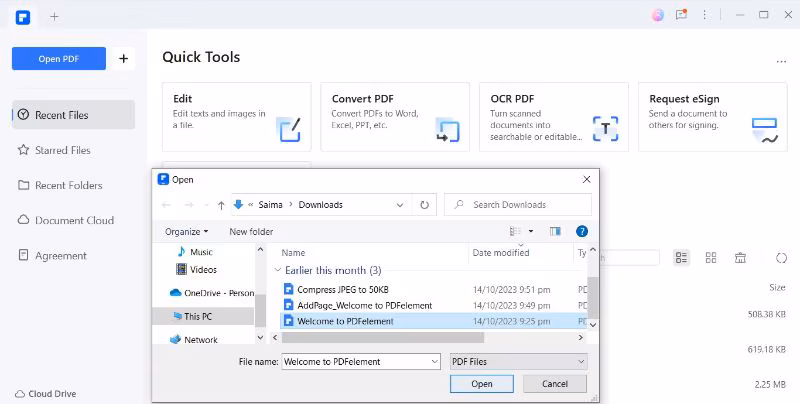Click the 14/10/2023 9:51 pm date cell

point(511,290)
